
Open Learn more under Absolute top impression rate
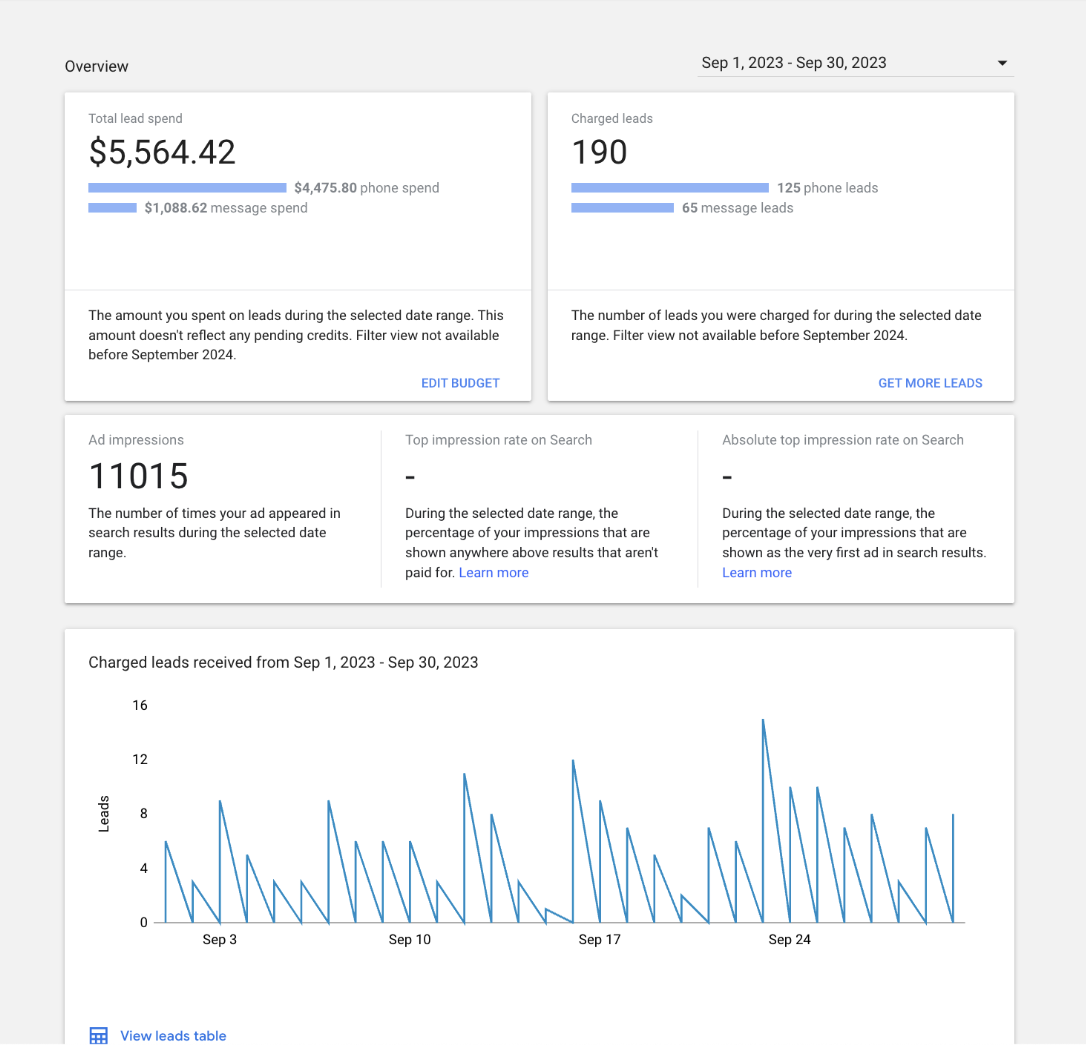[757, 573]
